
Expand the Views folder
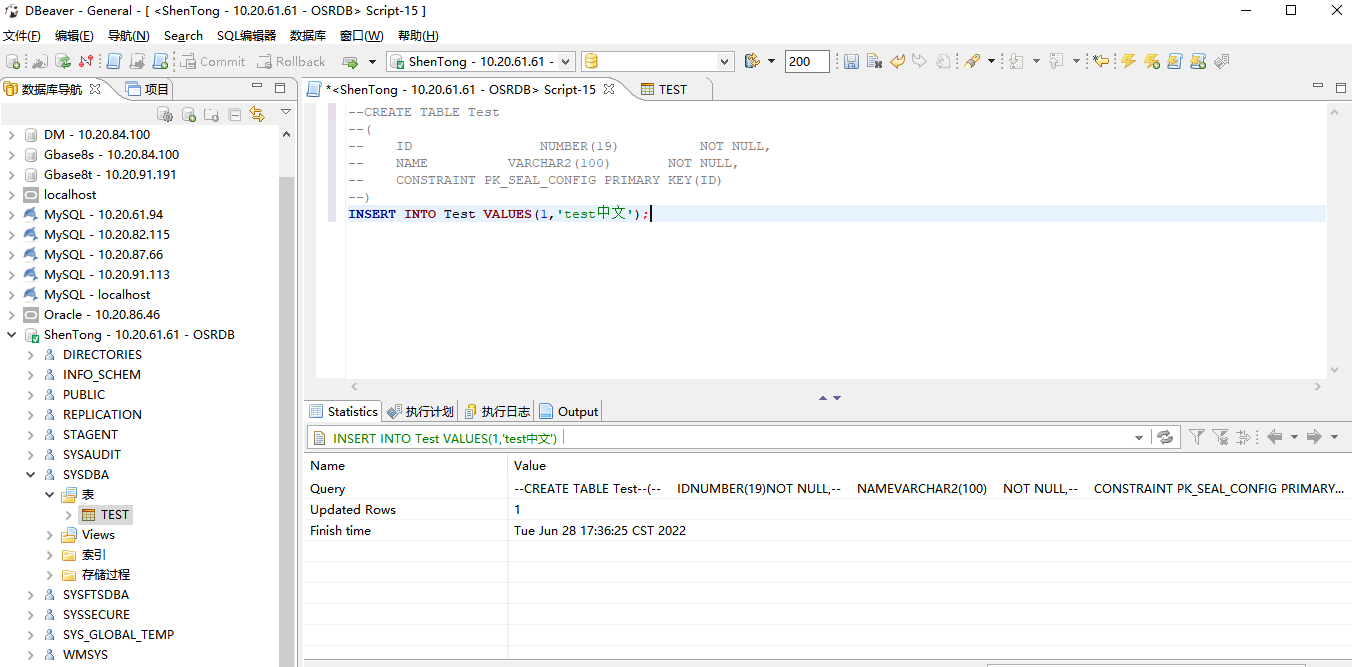50,534
